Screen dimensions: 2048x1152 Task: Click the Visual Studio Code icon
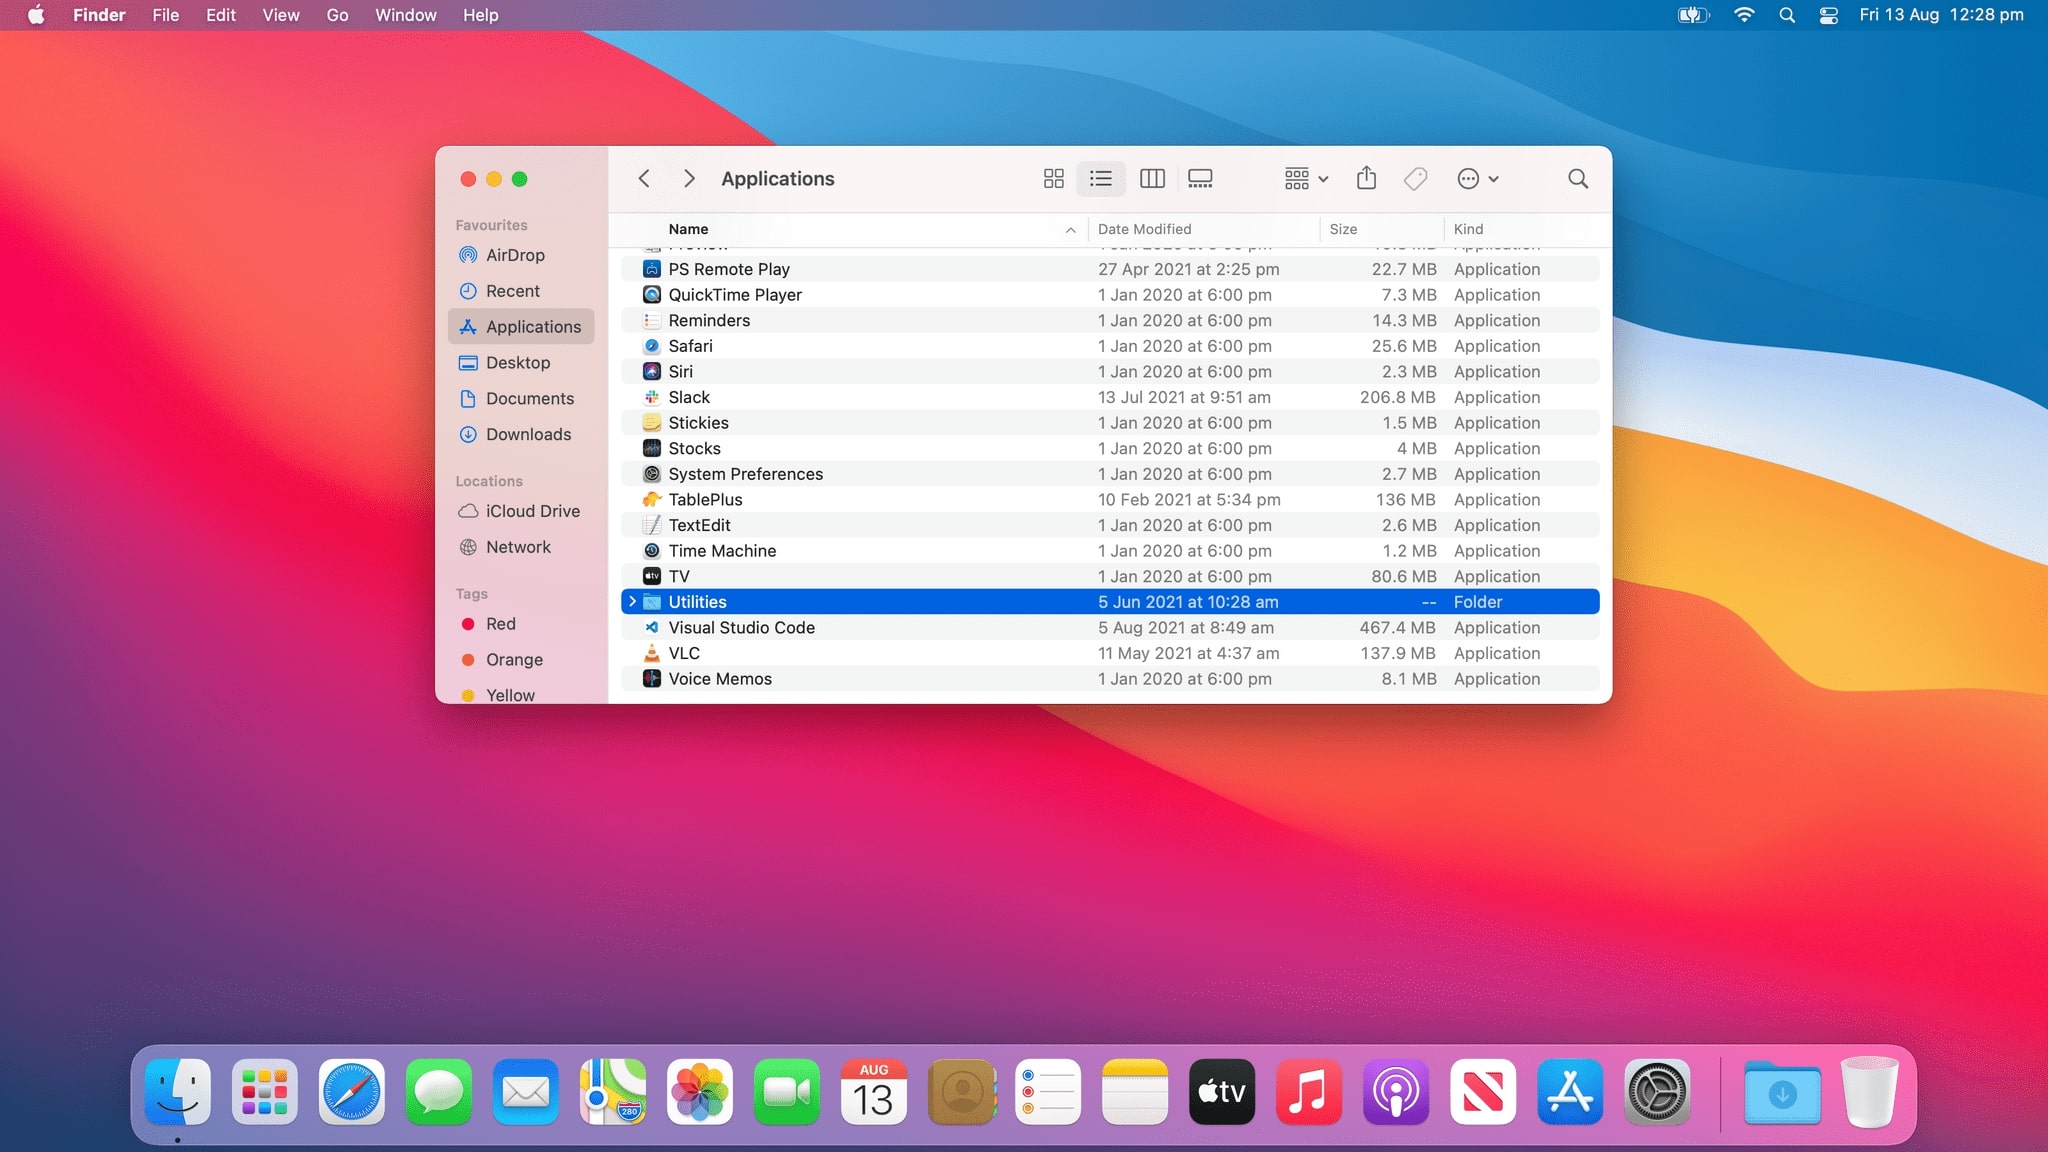(x=652, y=628)
